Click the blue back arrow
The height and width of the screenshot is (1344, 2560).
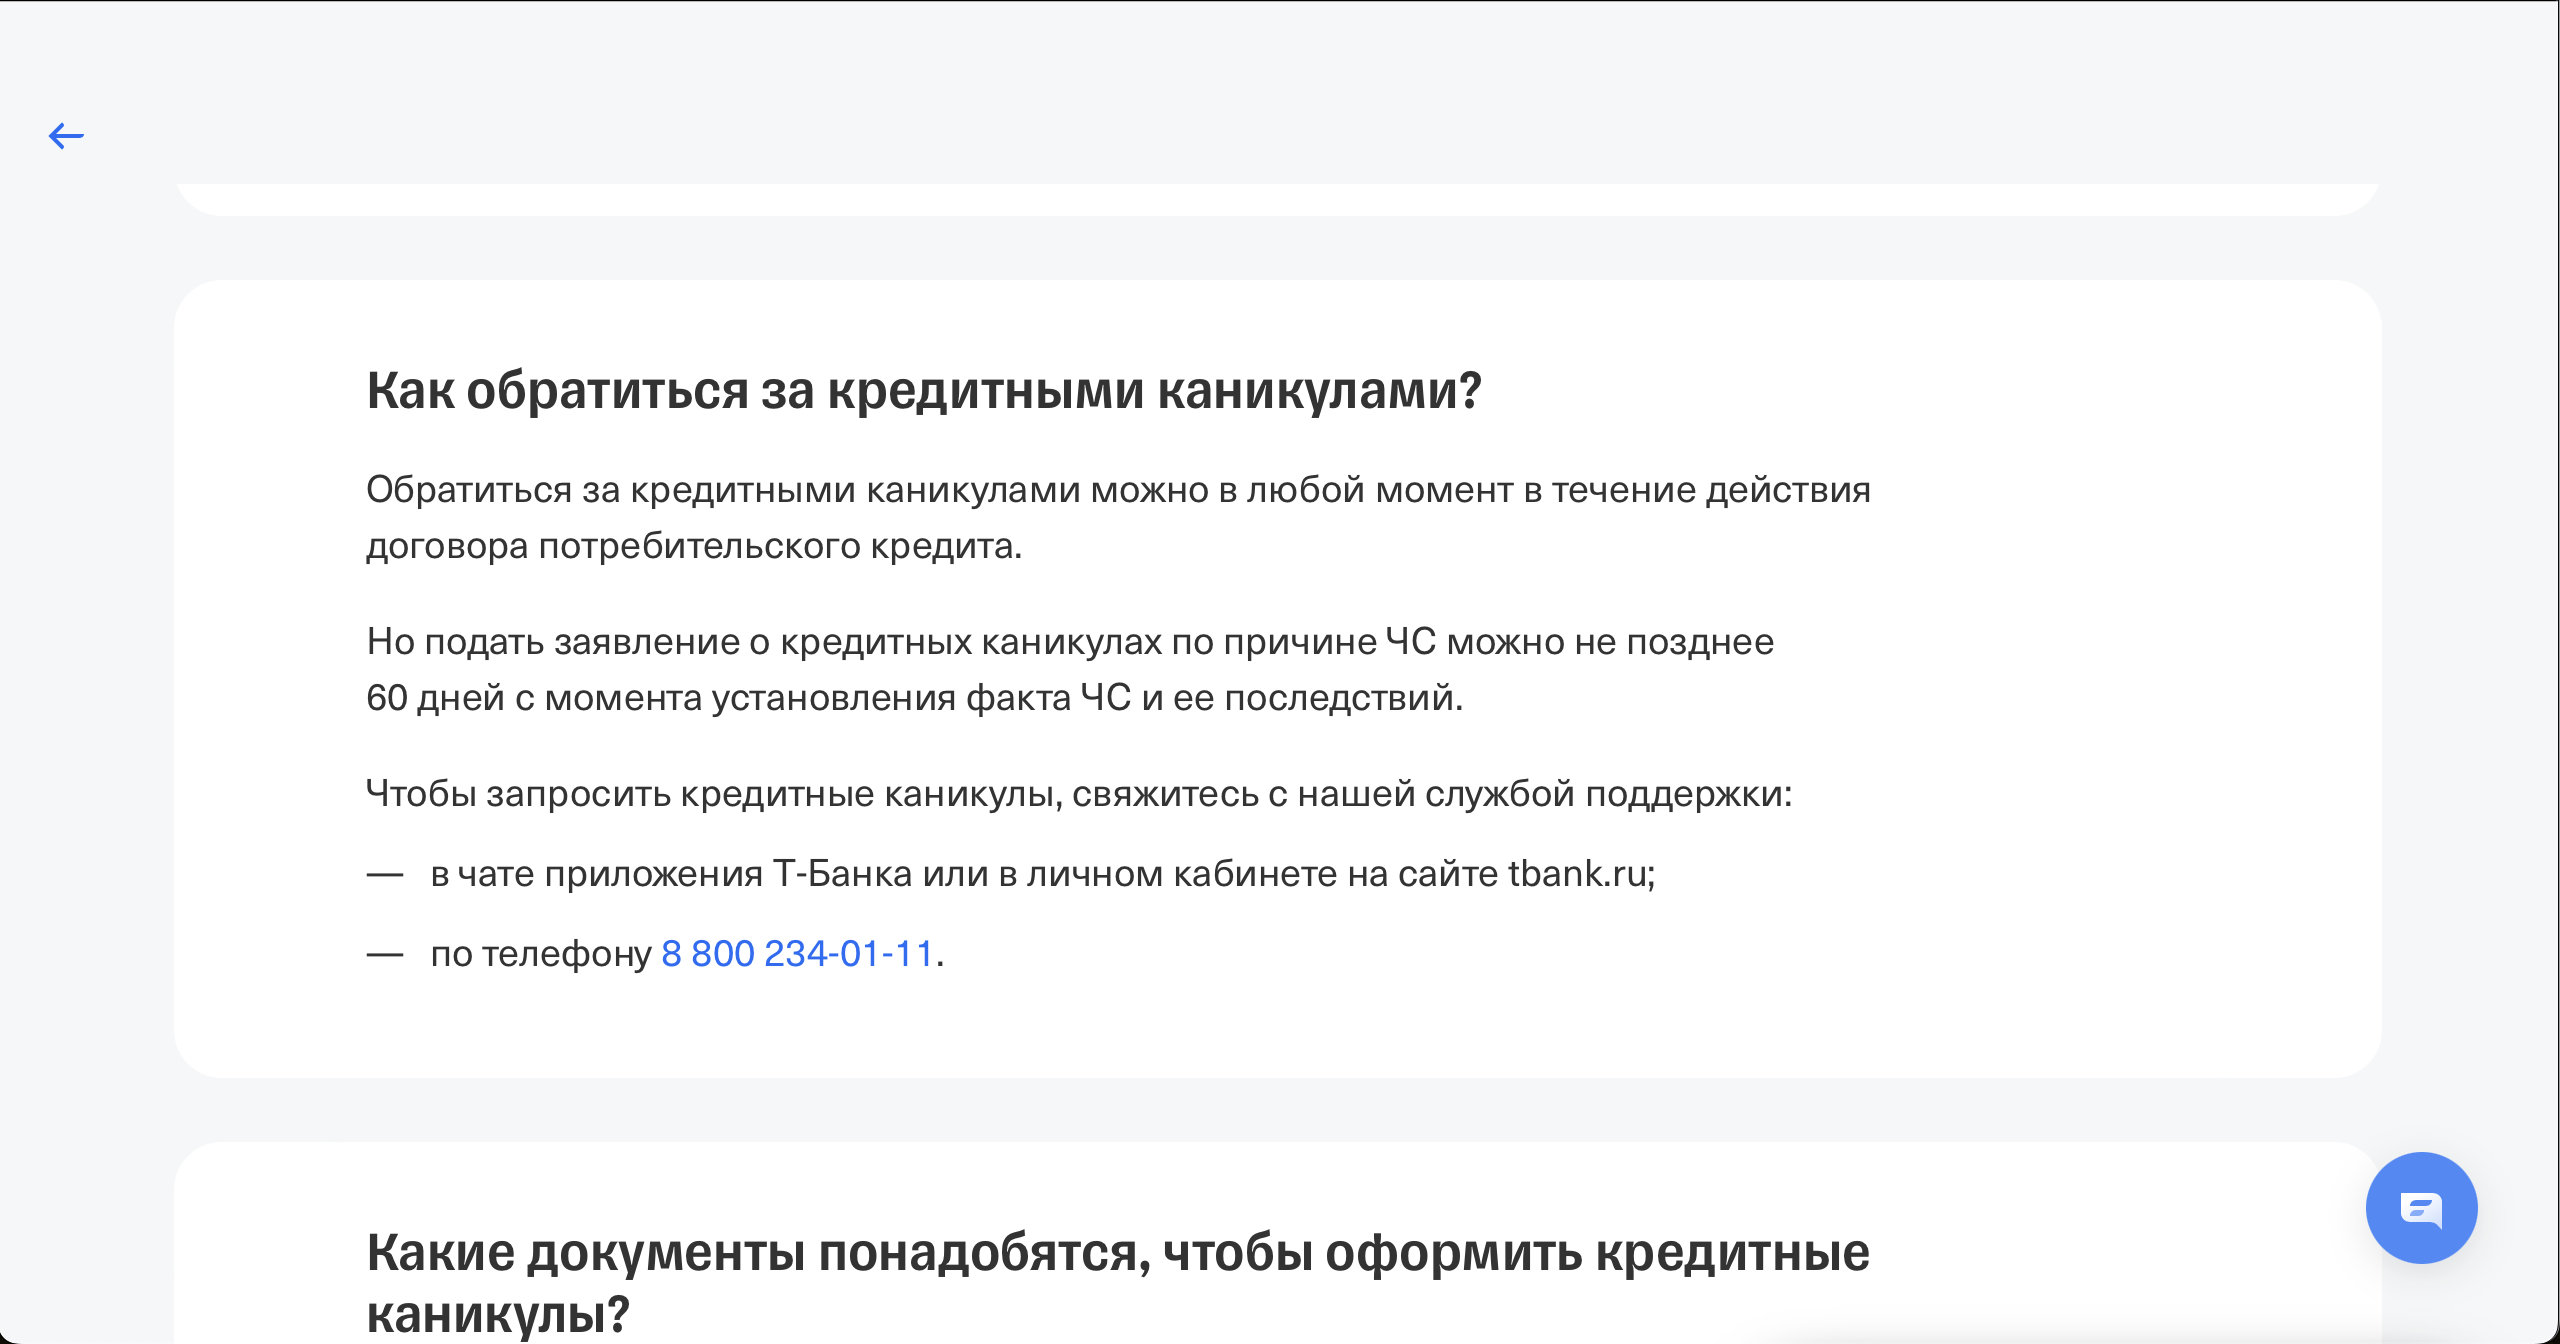(x=66, y=136)
